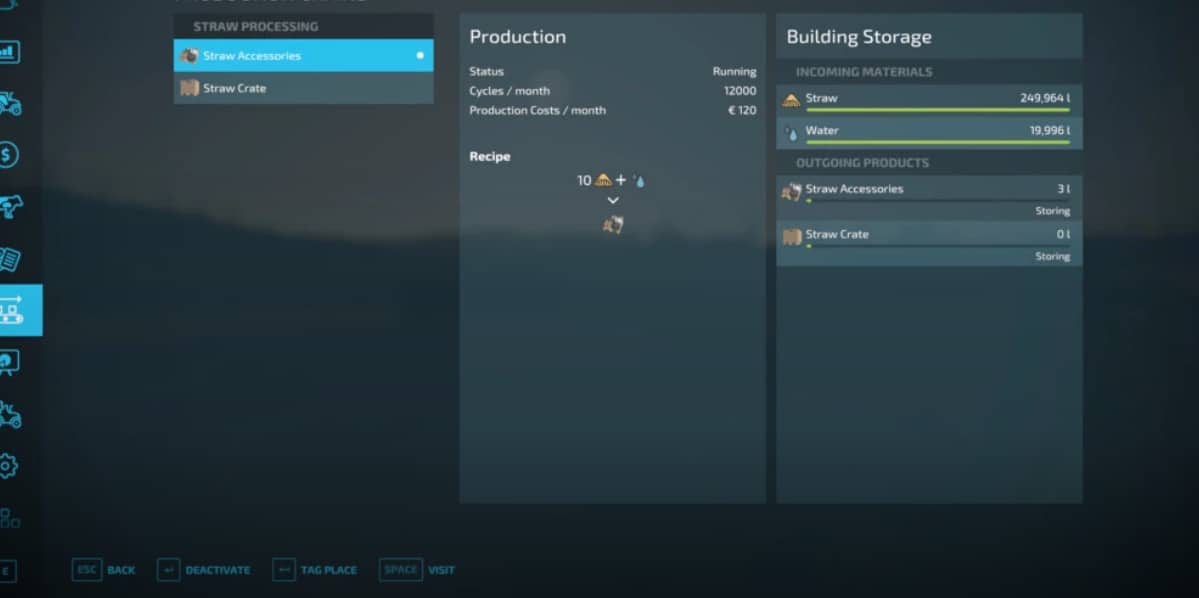Open the animals page with cow icon
This screenshot has height=598, width=1199.
point(10,207)
